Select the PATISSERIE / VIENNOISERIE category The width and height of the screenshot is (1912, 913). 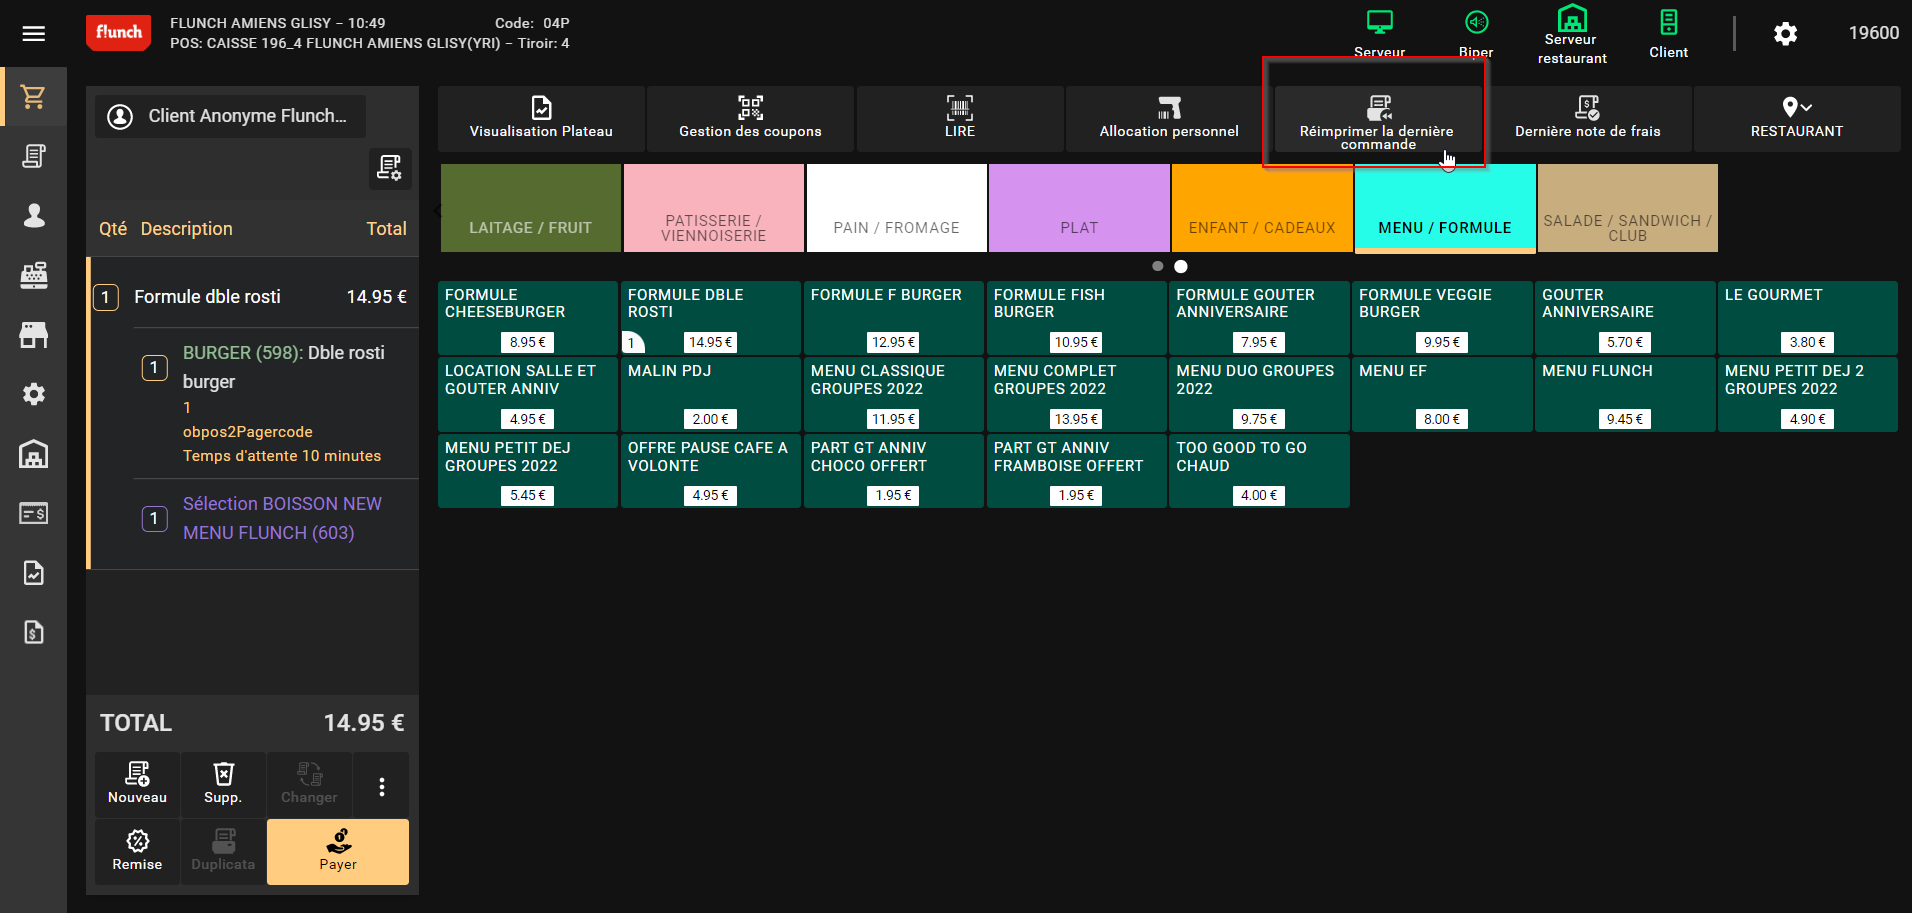[713, 208]
